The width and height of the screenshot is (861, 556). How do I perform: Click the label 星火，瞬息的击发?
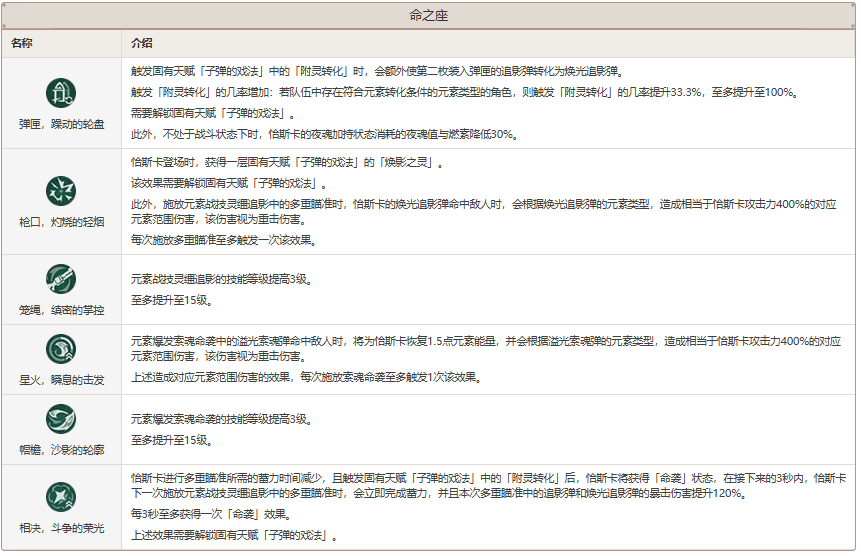(62, 381)
